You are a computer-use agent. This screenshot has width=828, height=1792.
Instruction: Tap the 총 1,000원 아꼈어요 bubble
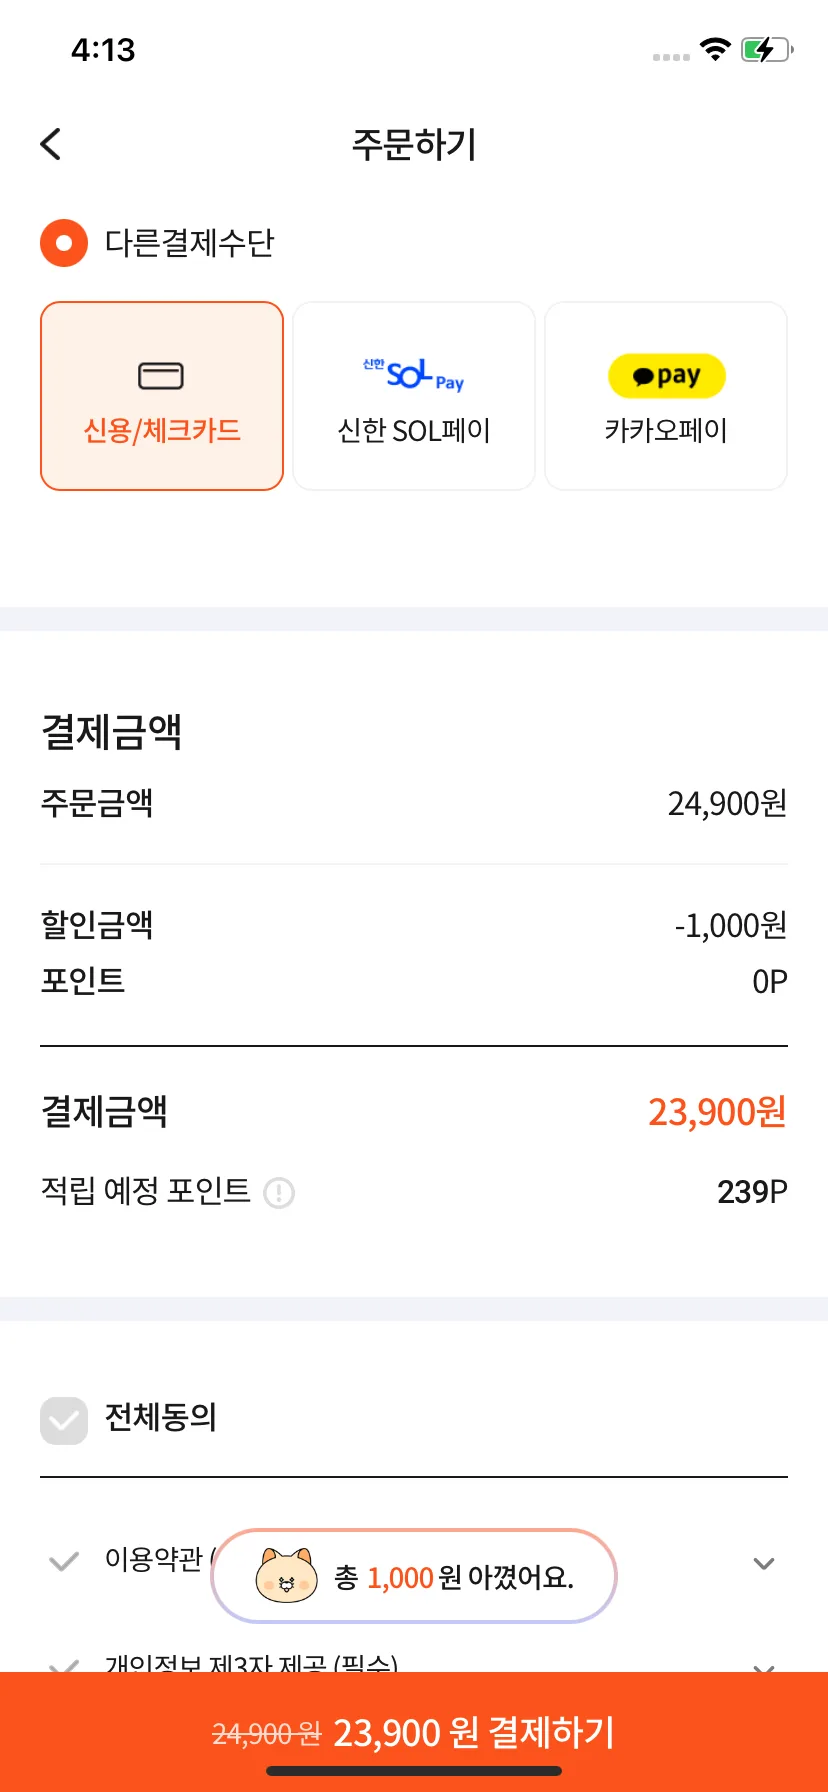tap(414, 1576)
